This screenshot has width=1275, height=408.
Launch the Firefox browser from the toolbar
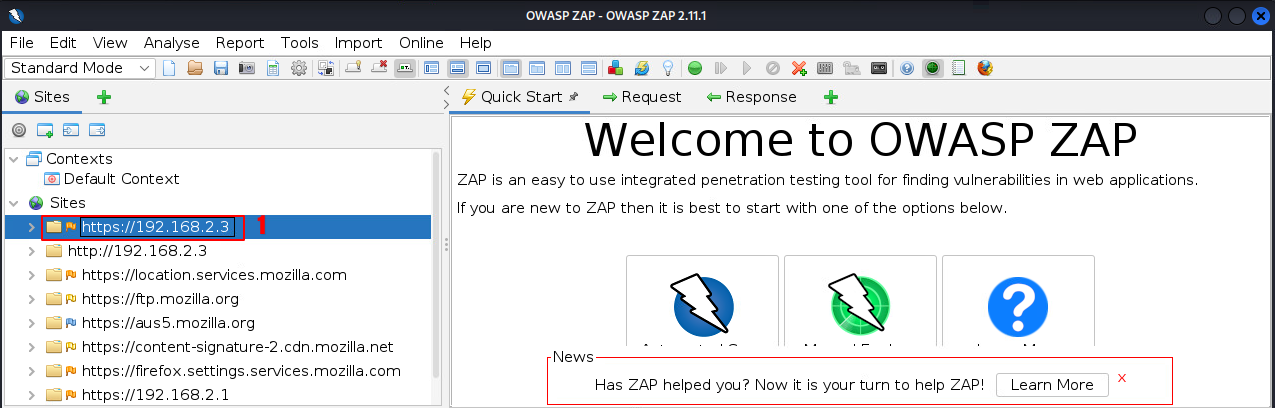[x=985, y=68]
